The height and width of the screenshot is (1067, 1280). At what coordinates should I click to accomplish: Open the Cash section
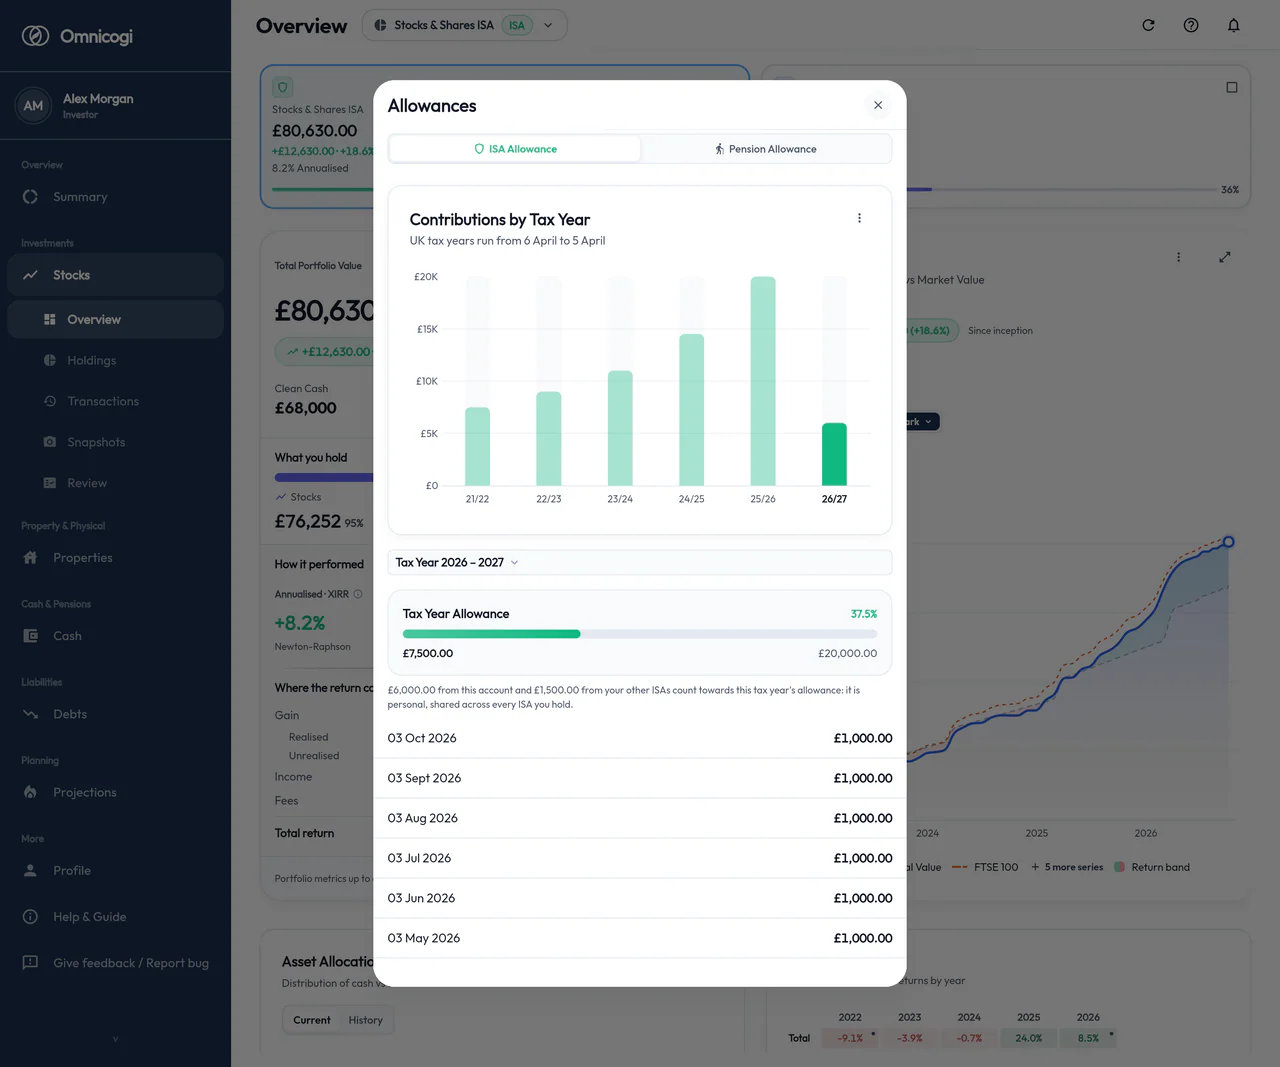(x=115, y=636)
